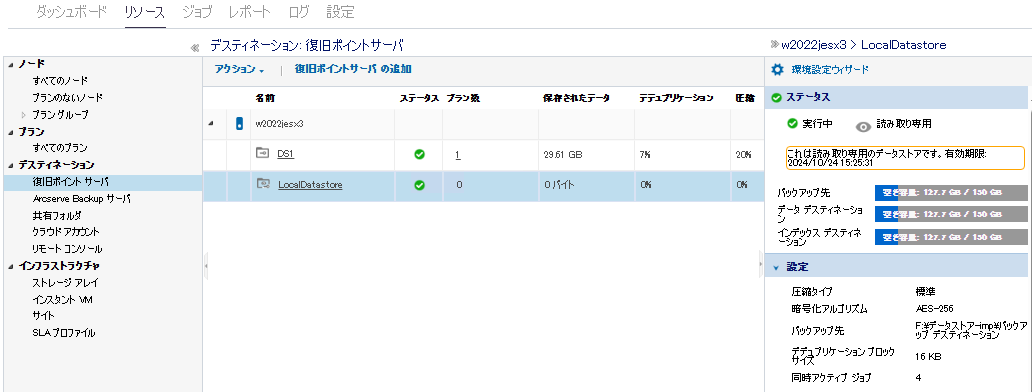1032x392 pixels.
Task: Click the green status check for DS1
Action: click(x=419, y=155)
